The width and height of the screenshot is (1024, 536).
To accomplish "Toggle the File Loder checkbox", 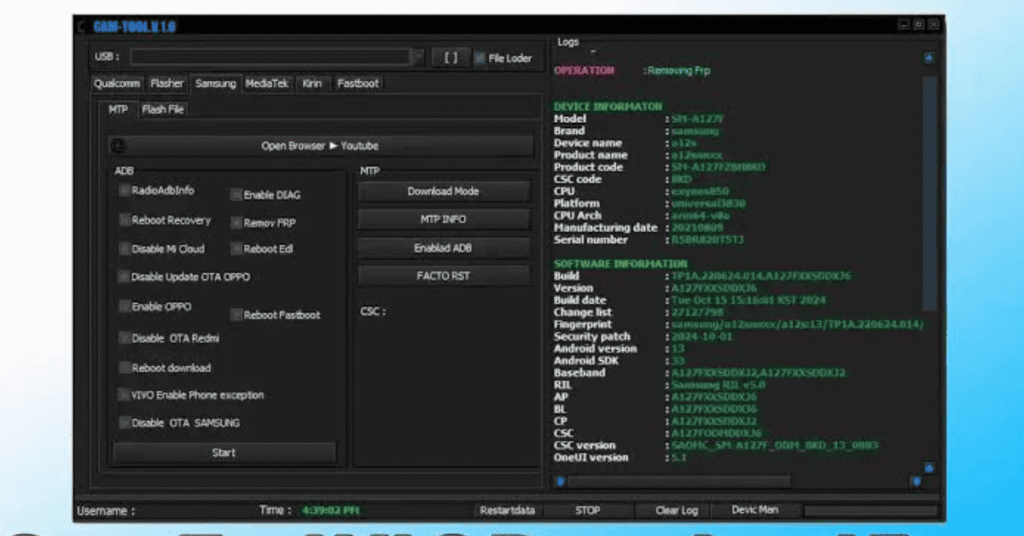I will pyautogui.click(x=480, y=58).
